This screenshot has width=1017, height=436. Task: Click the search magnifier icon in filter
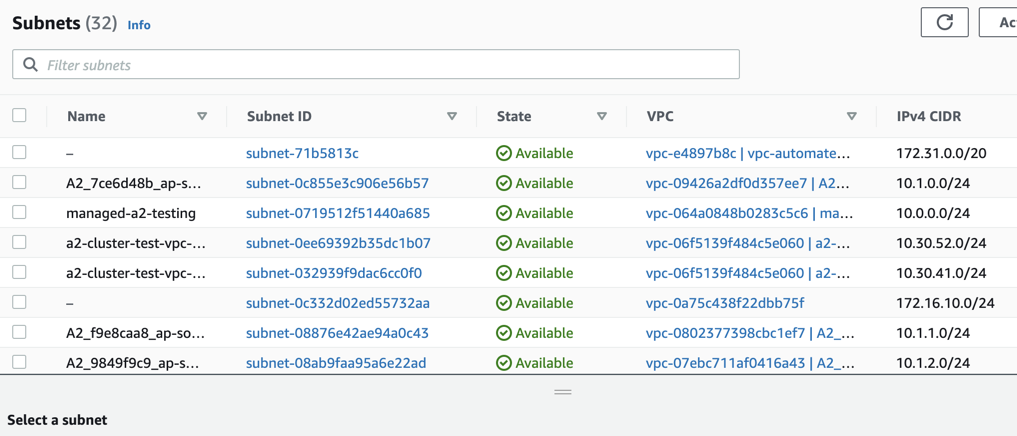point(31,65)
